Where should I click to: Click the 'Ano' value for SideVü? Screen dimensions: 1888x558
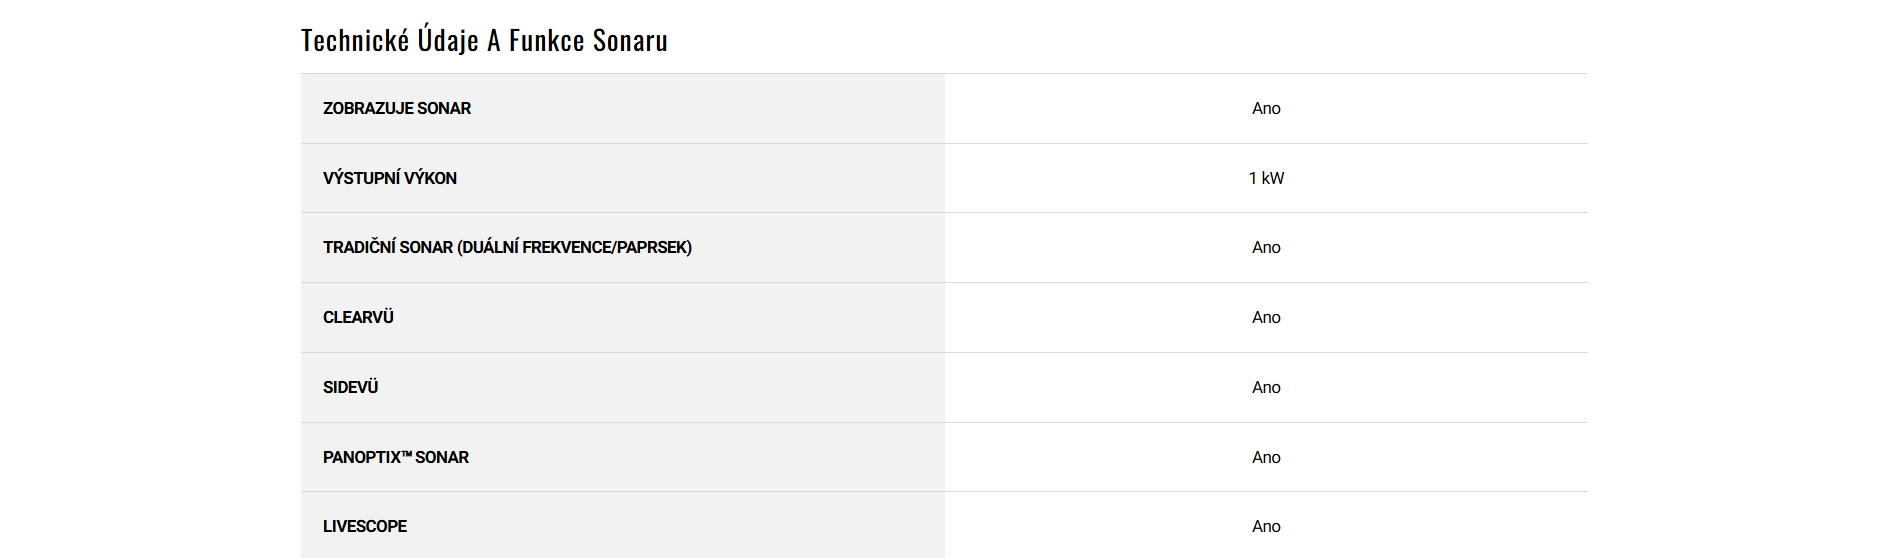[x=1265, y=387]
